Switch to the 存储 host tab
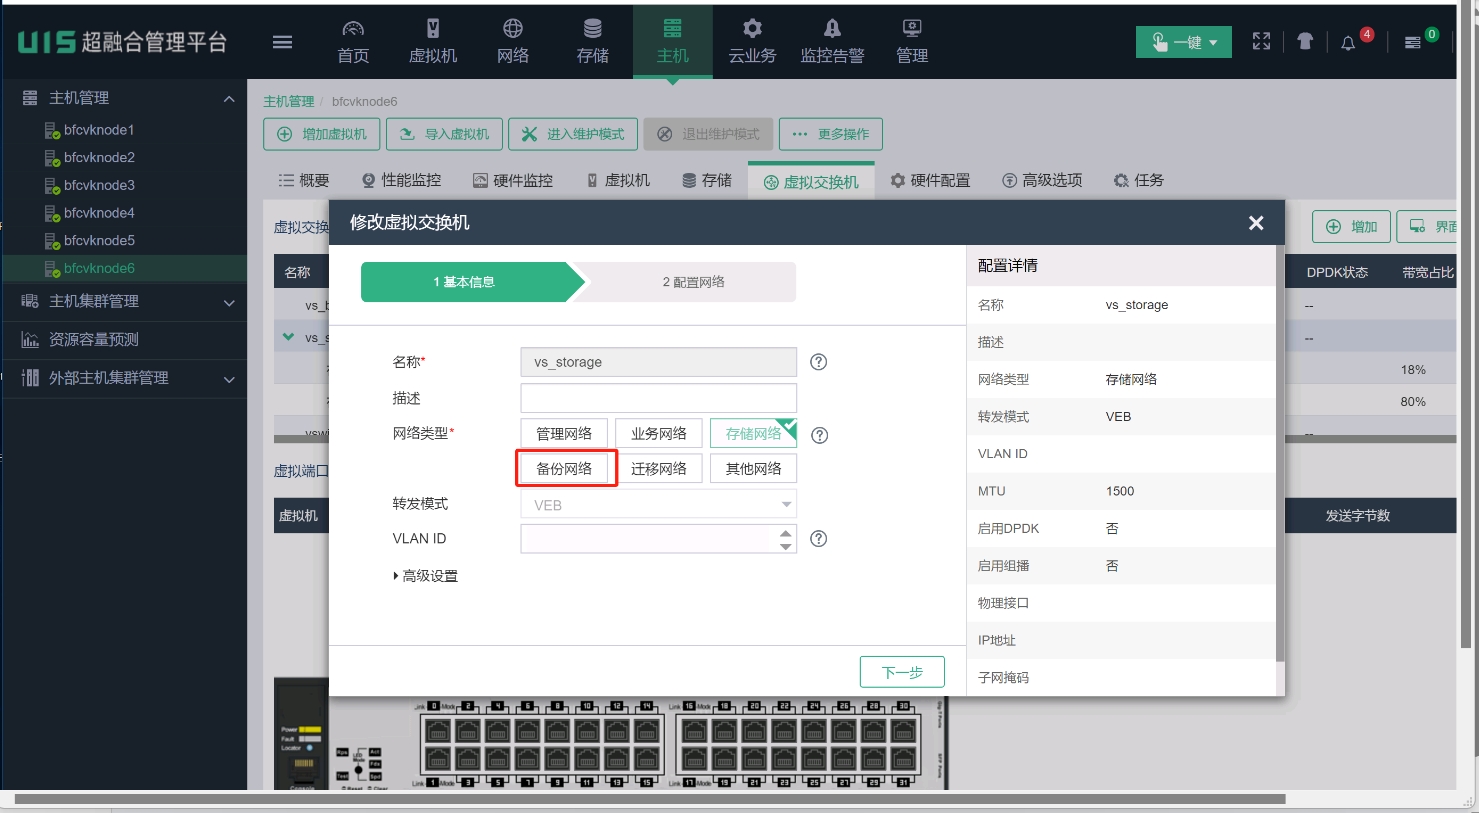The height and width of the screenshot is (813, 1479). point(707,180)
